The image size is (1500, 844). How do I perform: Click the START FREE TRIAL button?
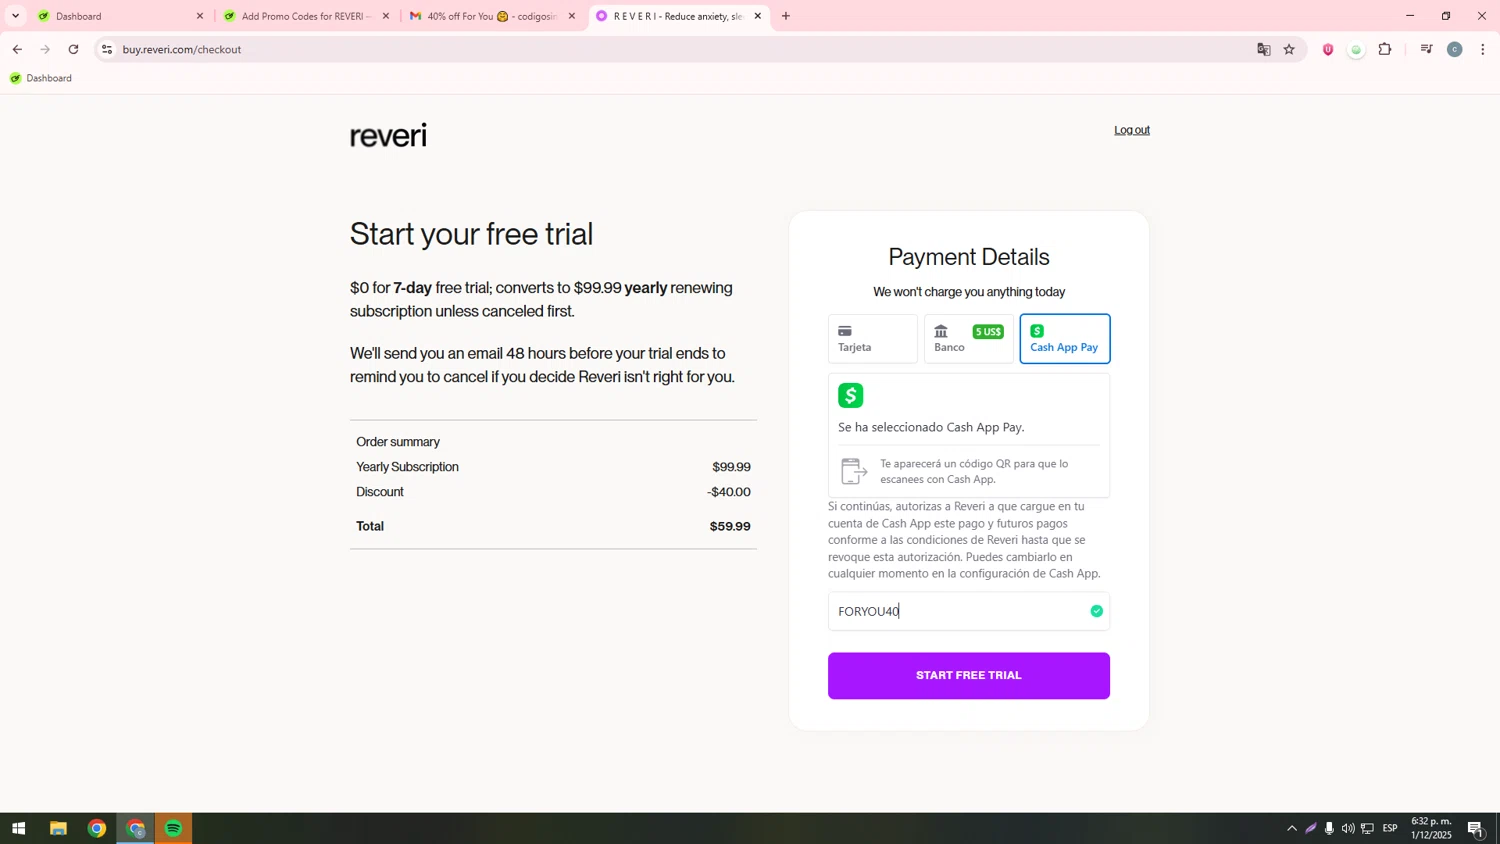[968, 675]
